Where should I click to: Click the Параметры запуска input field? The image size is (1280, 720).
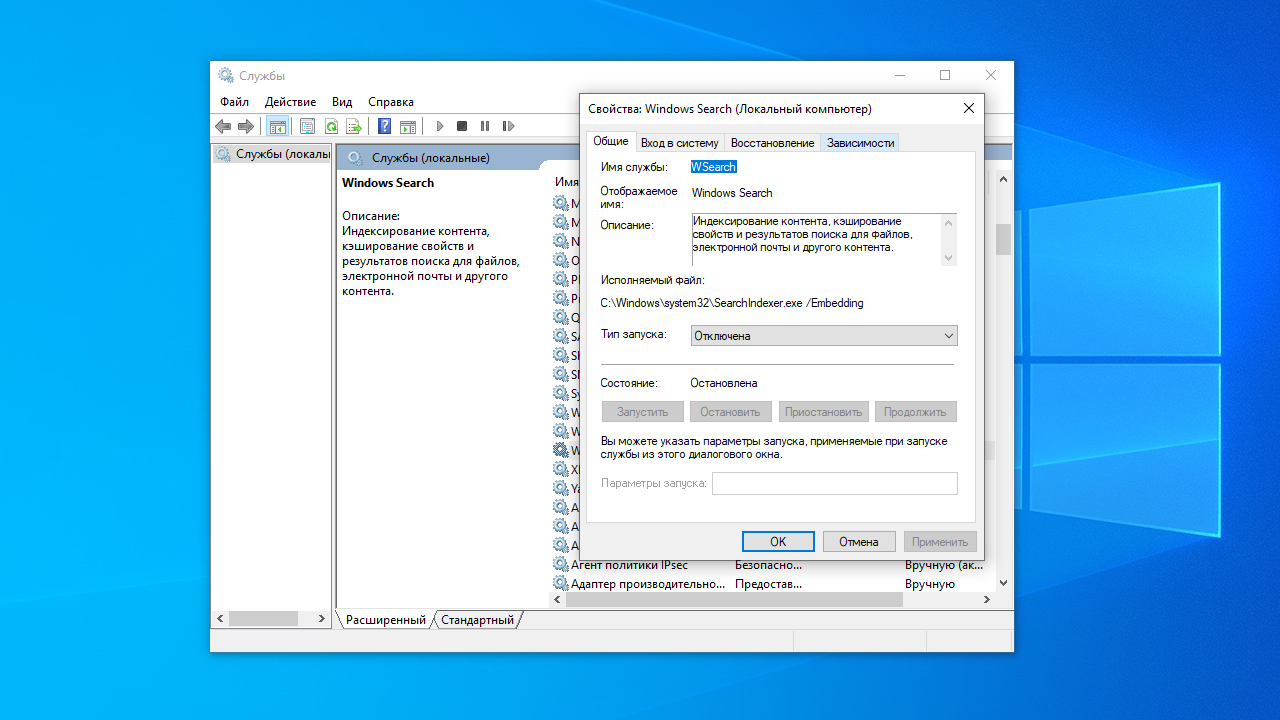click(835, 484)
